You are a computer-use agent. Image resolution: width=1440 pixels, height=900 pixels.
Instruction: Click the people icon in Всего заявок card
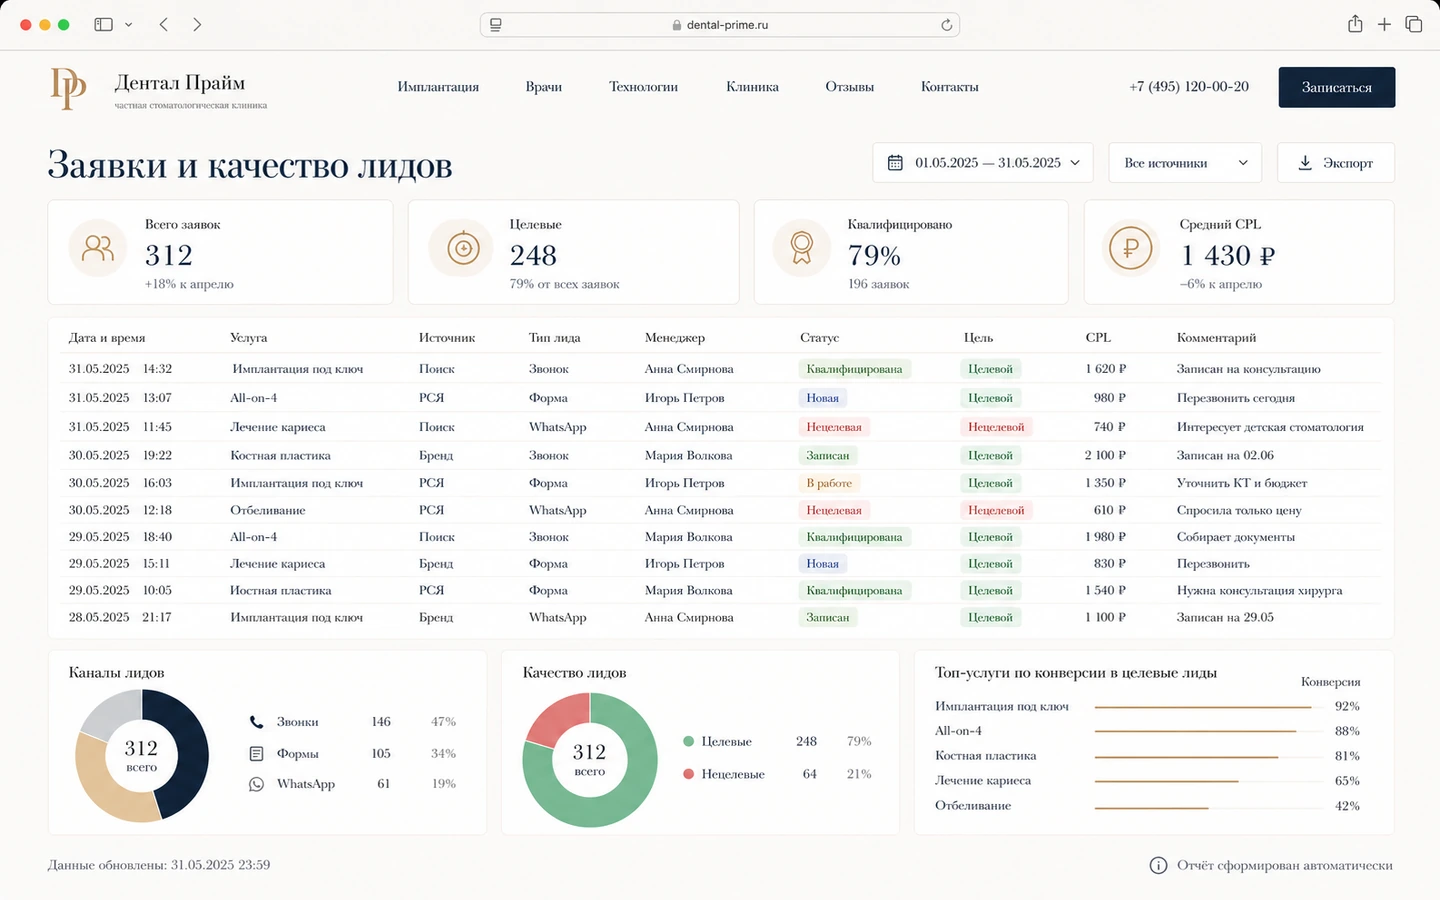98,247
